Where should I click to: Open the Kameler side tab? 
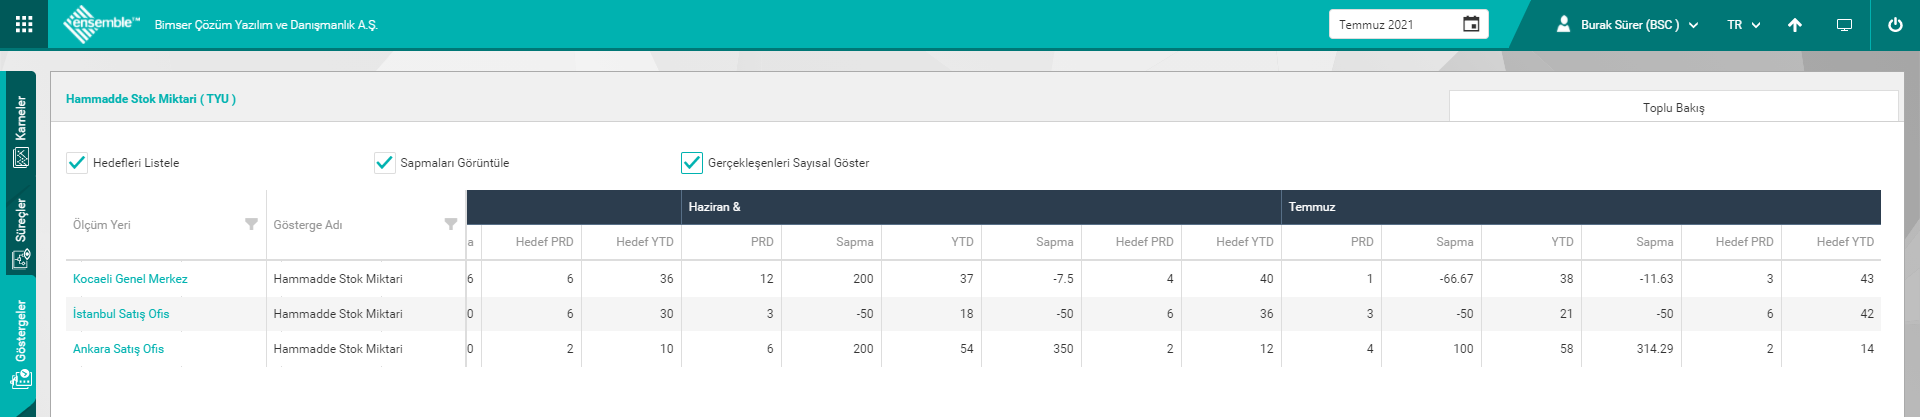click(20, 130)
